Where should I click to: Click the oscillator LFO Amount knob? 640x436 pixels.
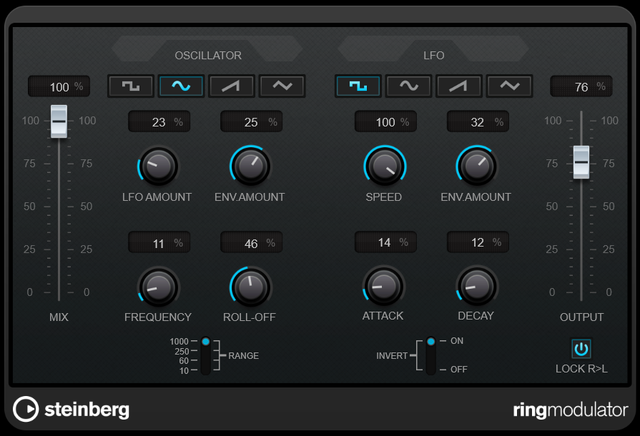[x=159, y=166]
